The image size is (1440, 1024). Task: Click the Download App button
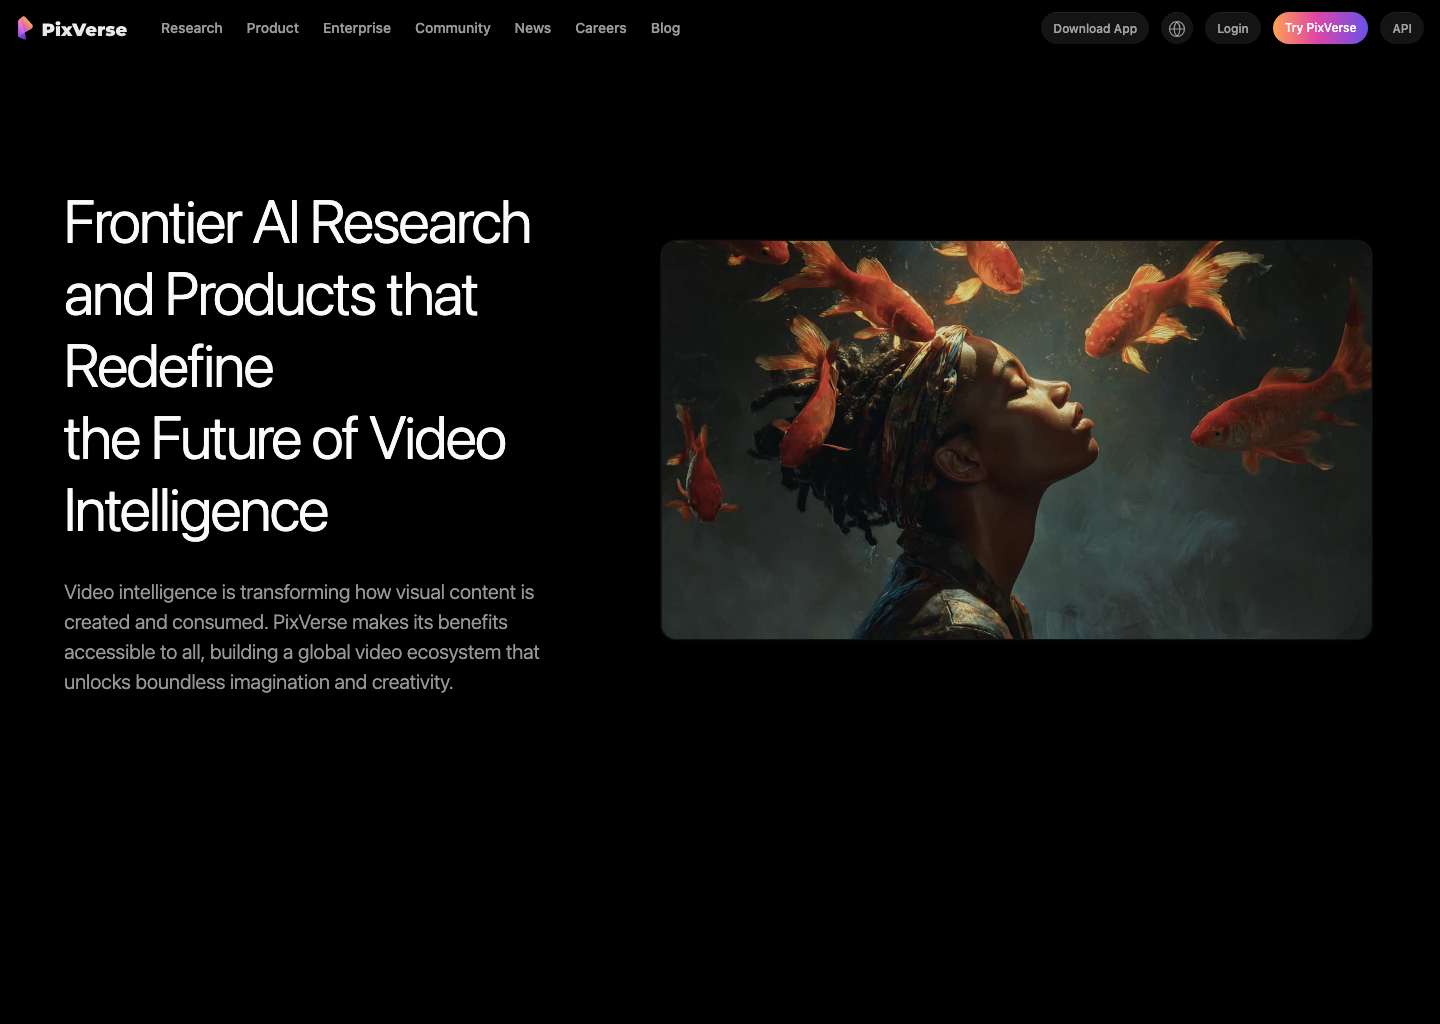(x=1094, y=28)
